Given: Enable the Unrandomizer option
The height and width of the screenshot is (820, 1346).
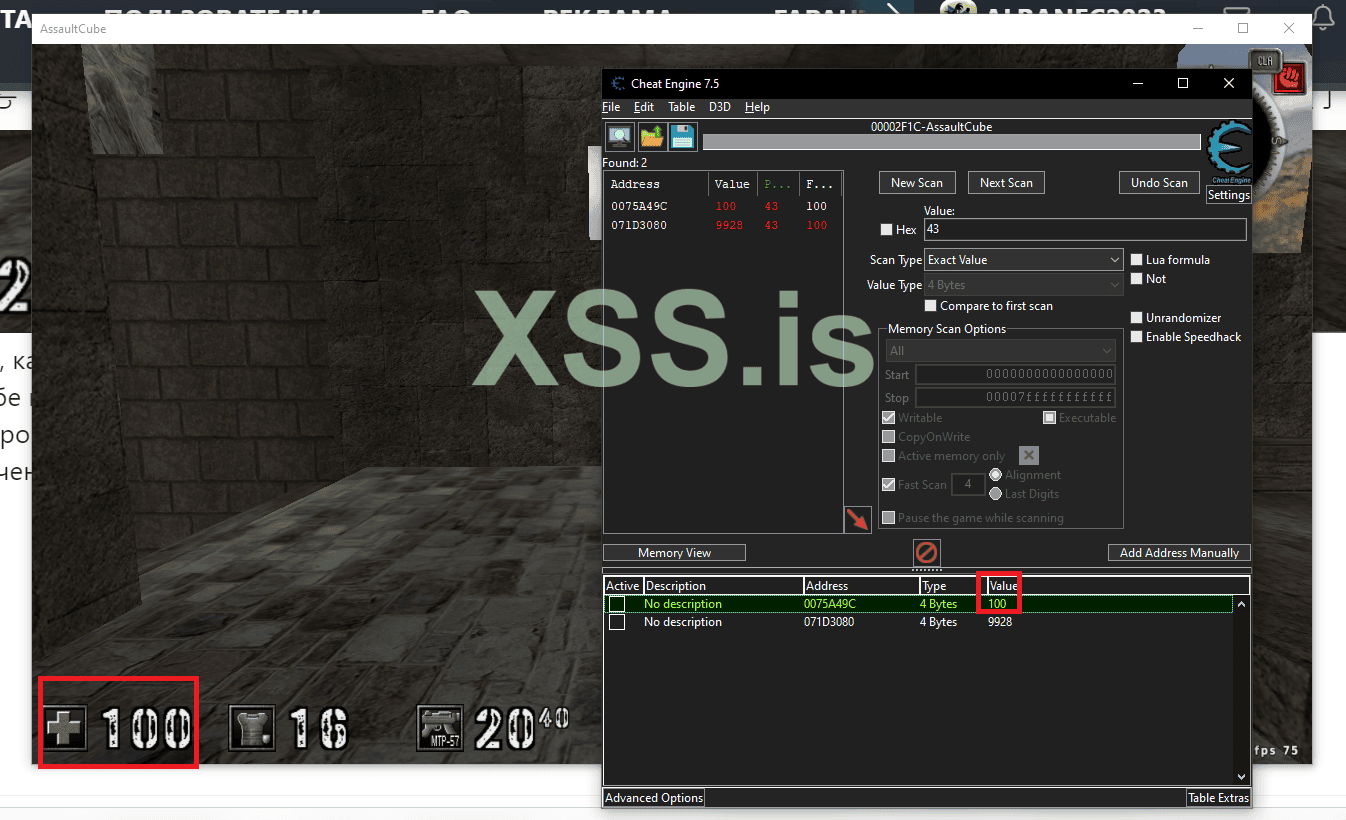Looking at the screenshot, I should 1136,318.
